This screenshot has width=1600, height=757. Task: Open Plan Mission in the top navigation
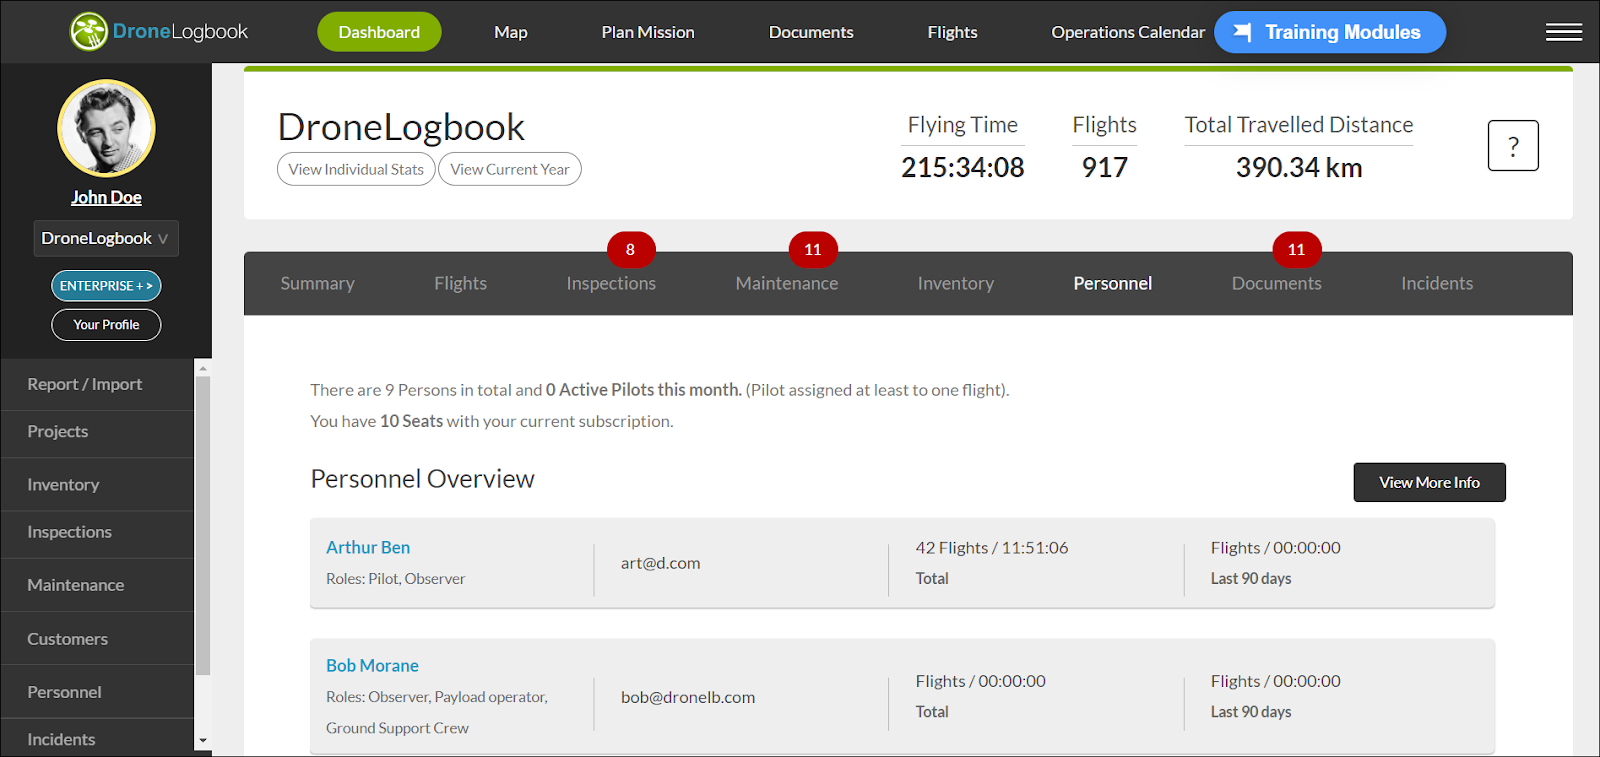coord(648,32)
